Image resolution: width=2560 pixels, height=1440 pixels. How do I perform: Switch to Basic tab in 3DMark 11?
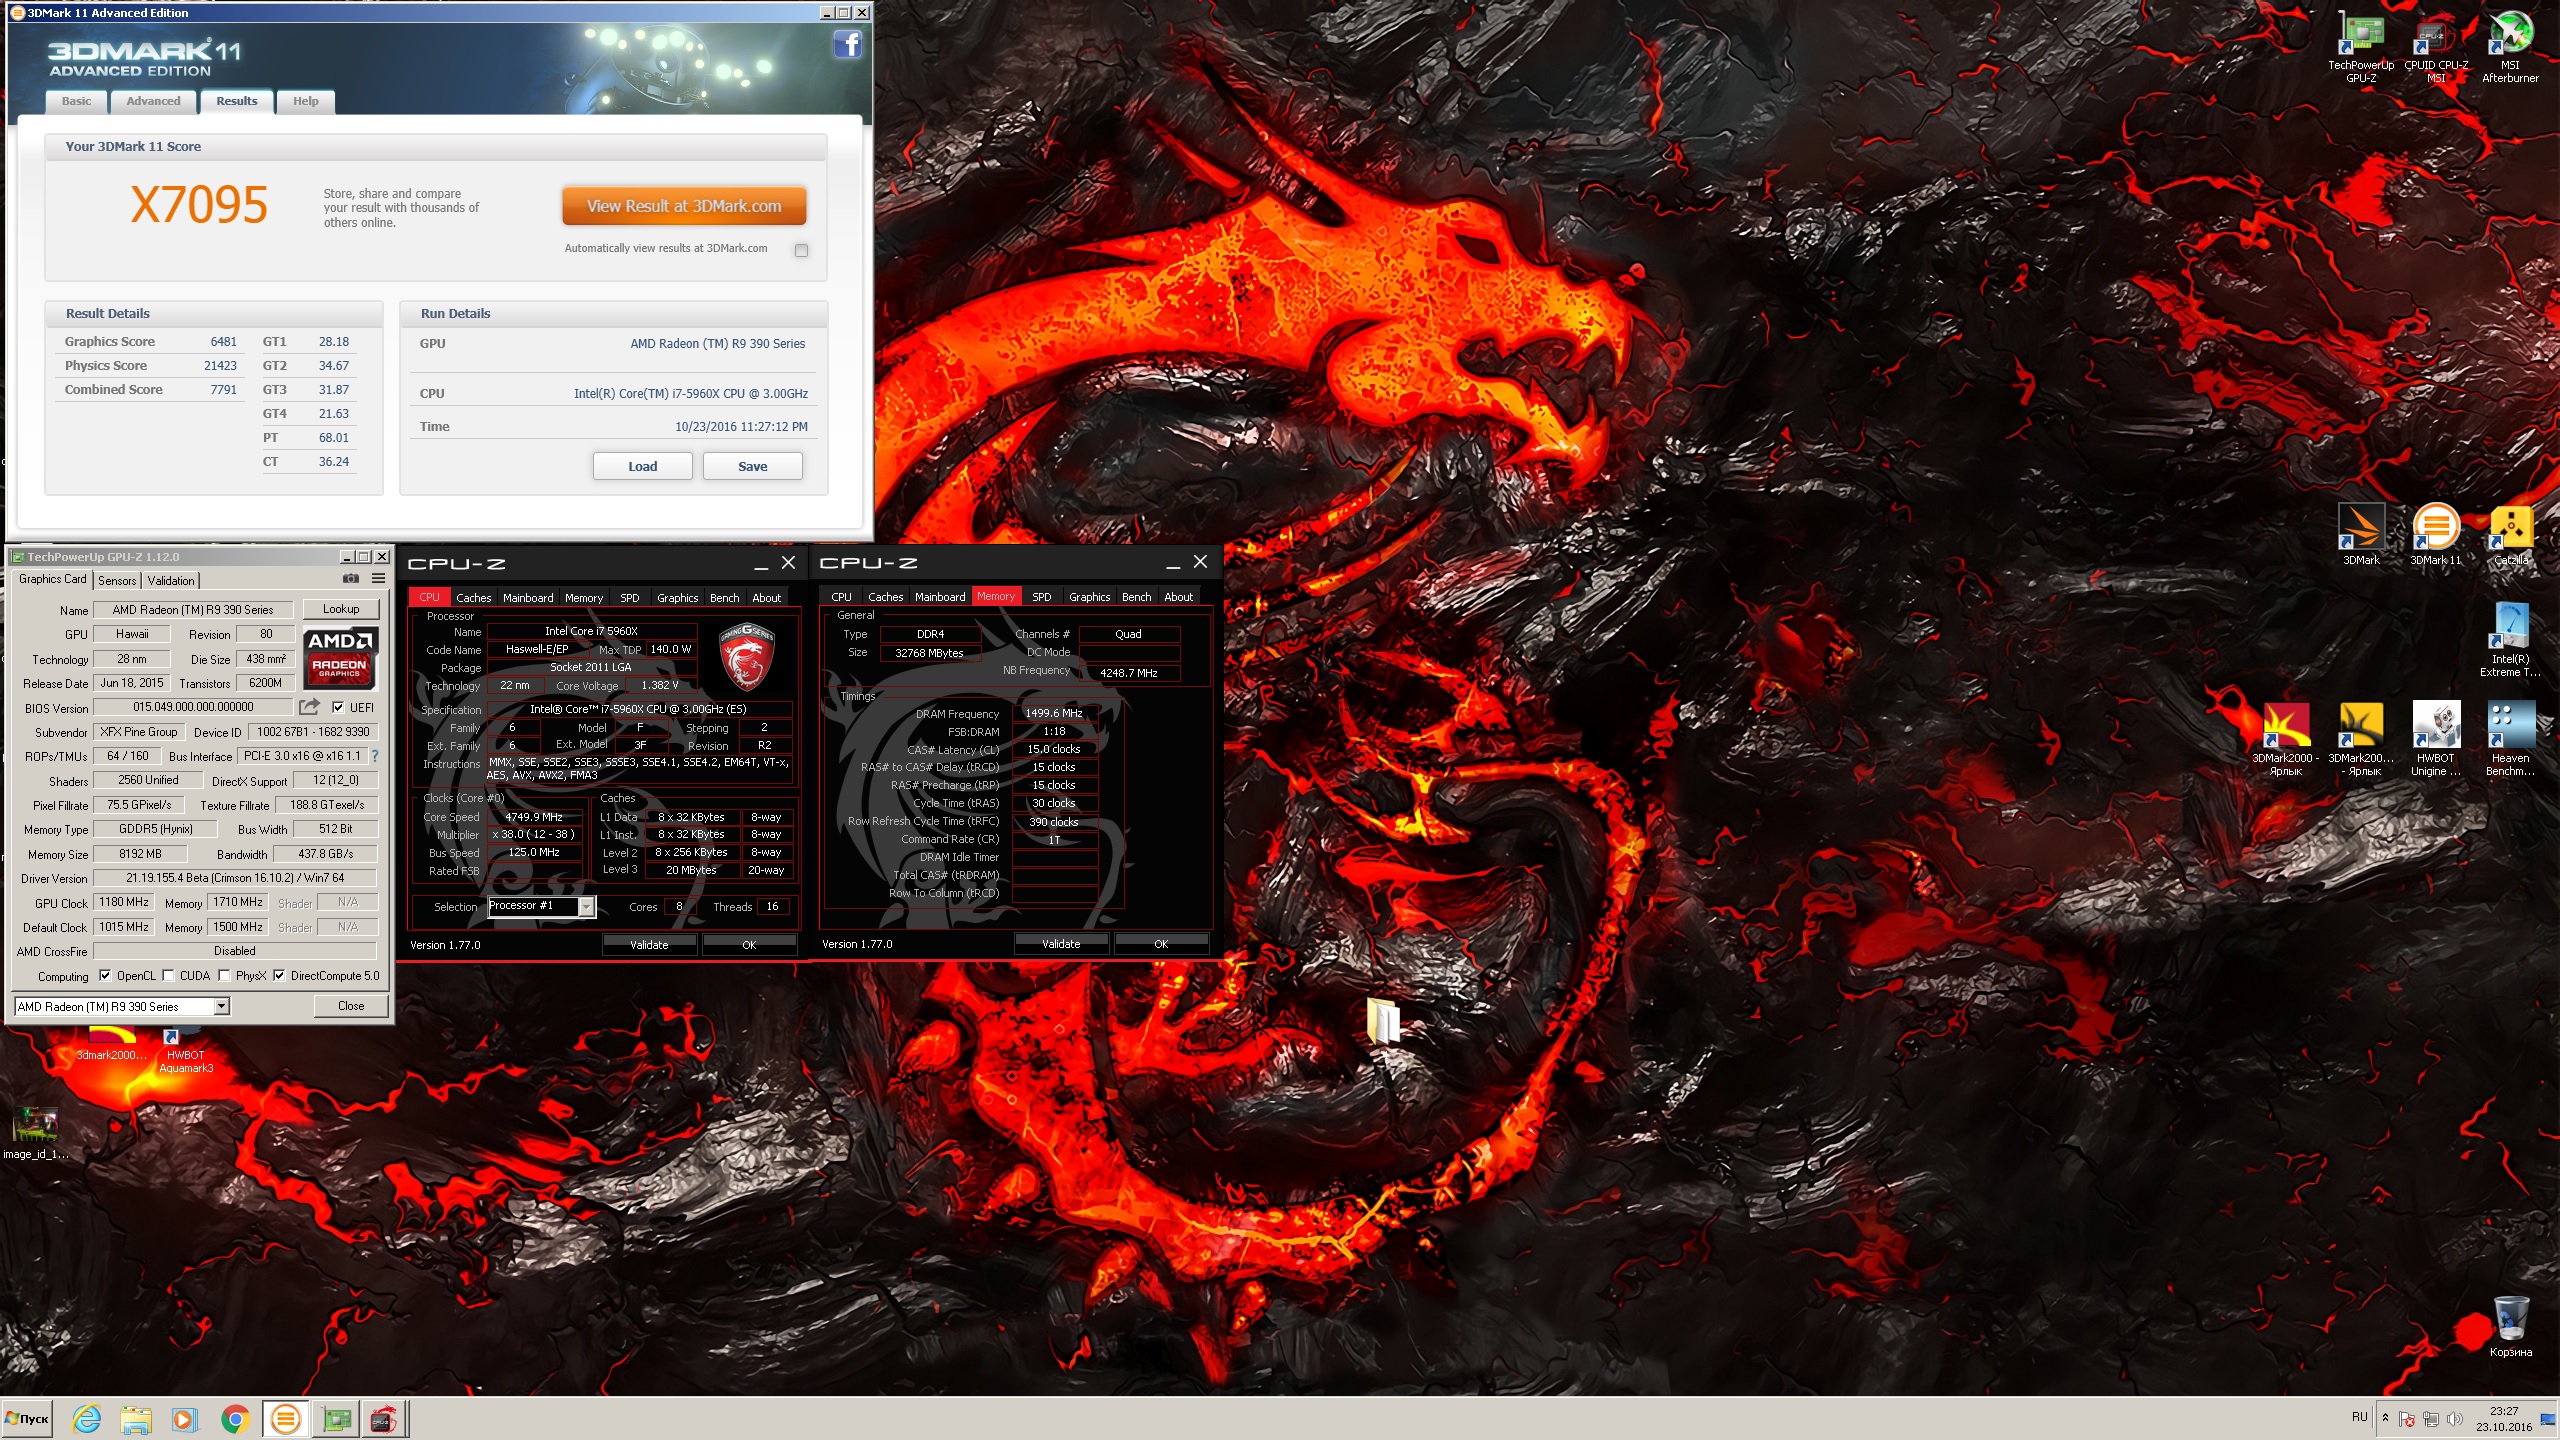(76, 101)
